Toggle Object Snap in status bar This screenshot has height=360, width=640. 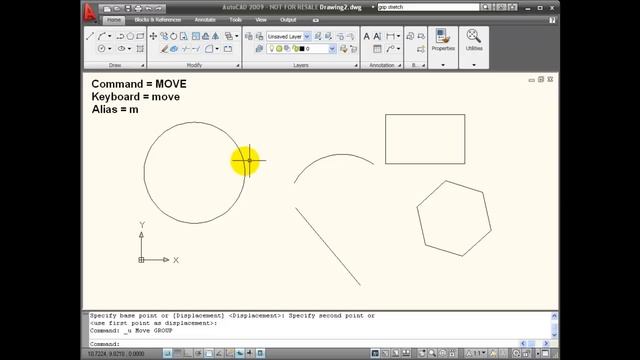click(209, 353)
